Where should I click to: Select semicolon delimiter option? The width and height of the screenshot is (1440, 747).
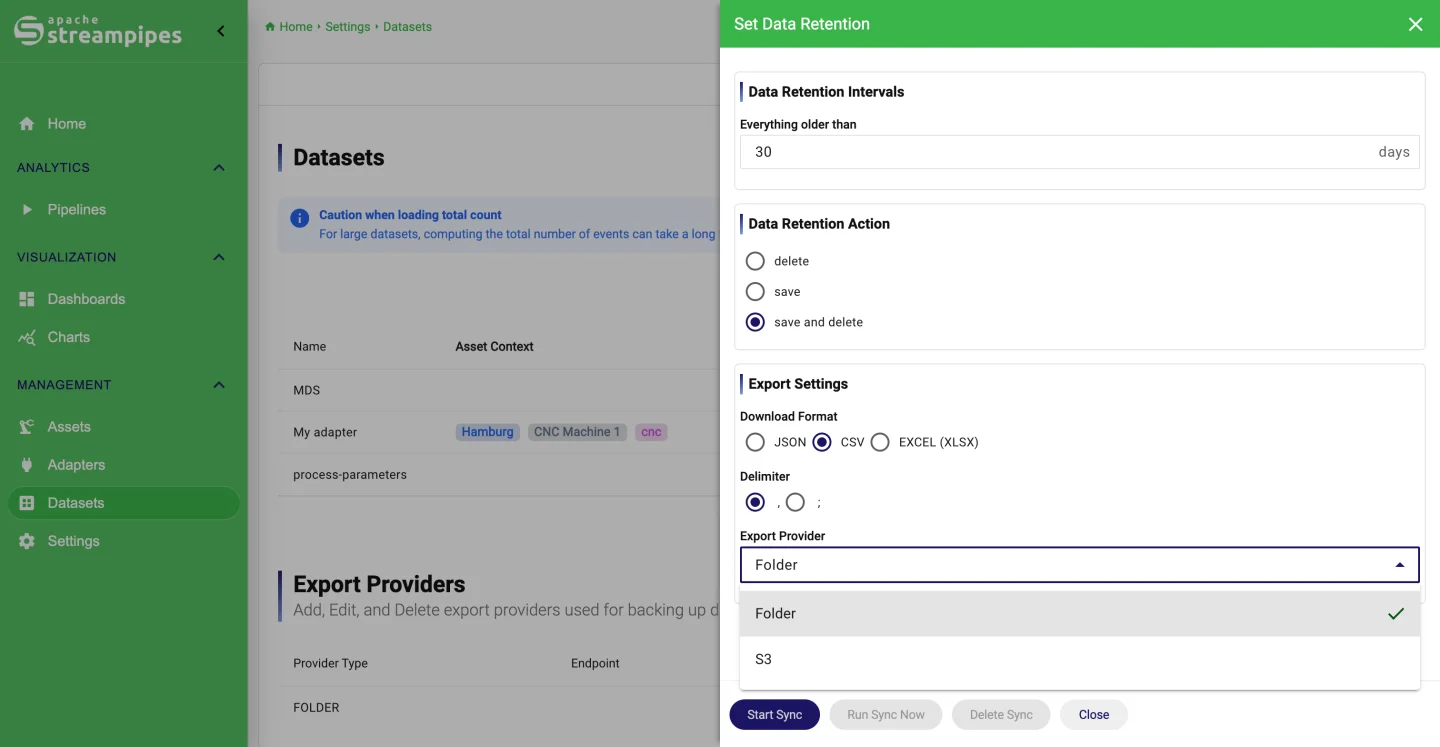point(795,502)
